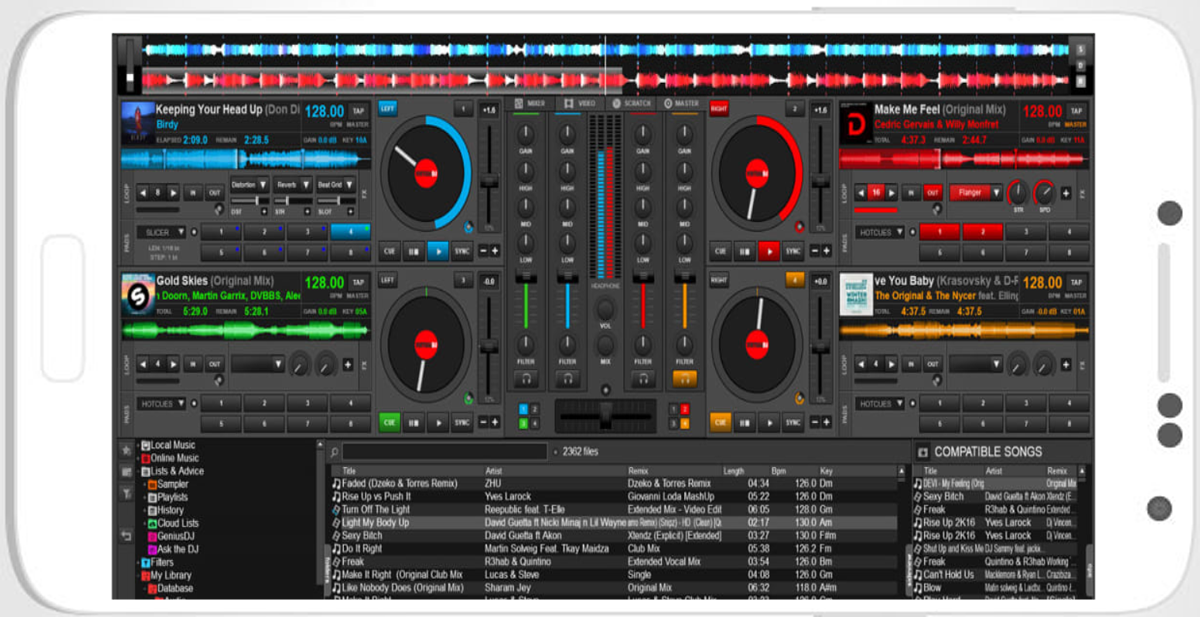Play the Make Me Feel deck

click(x=768, y=252)
